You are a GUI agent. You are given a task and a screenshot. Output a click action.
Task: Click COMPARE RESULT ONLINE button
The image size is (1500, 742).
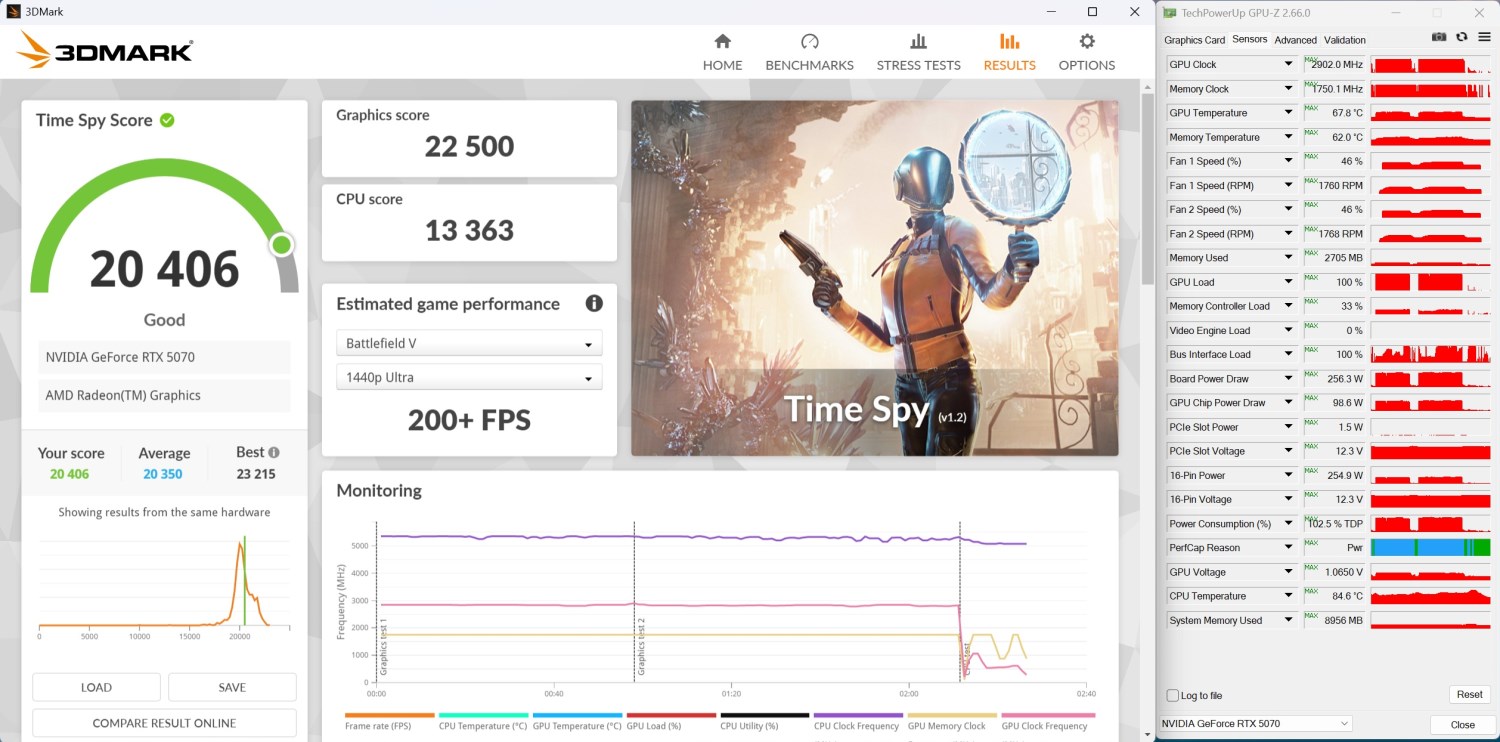(164, 723)
